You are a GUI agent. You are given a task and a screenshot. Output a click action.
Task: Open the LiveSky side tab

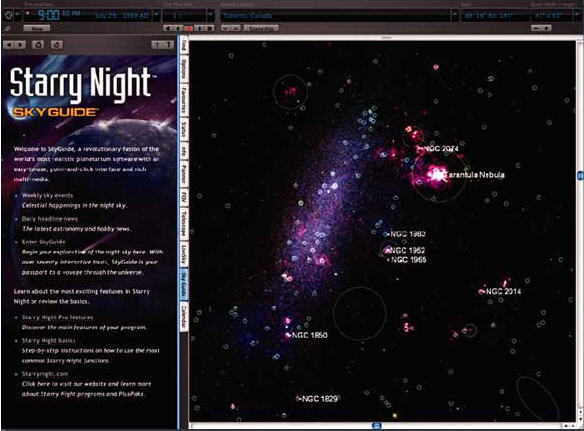tap(184, 254)
